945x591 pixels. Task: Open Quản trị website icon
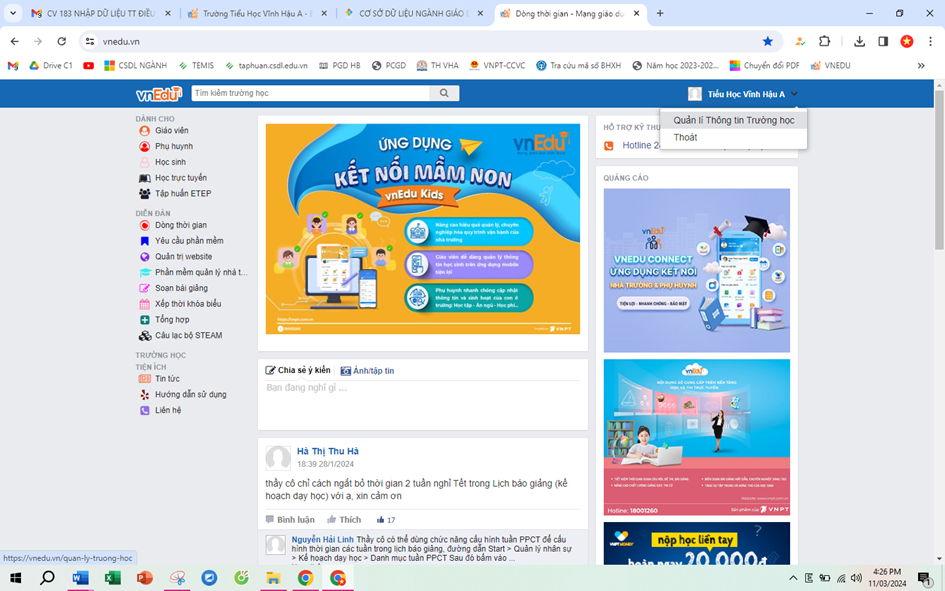(x=145, y=256)
